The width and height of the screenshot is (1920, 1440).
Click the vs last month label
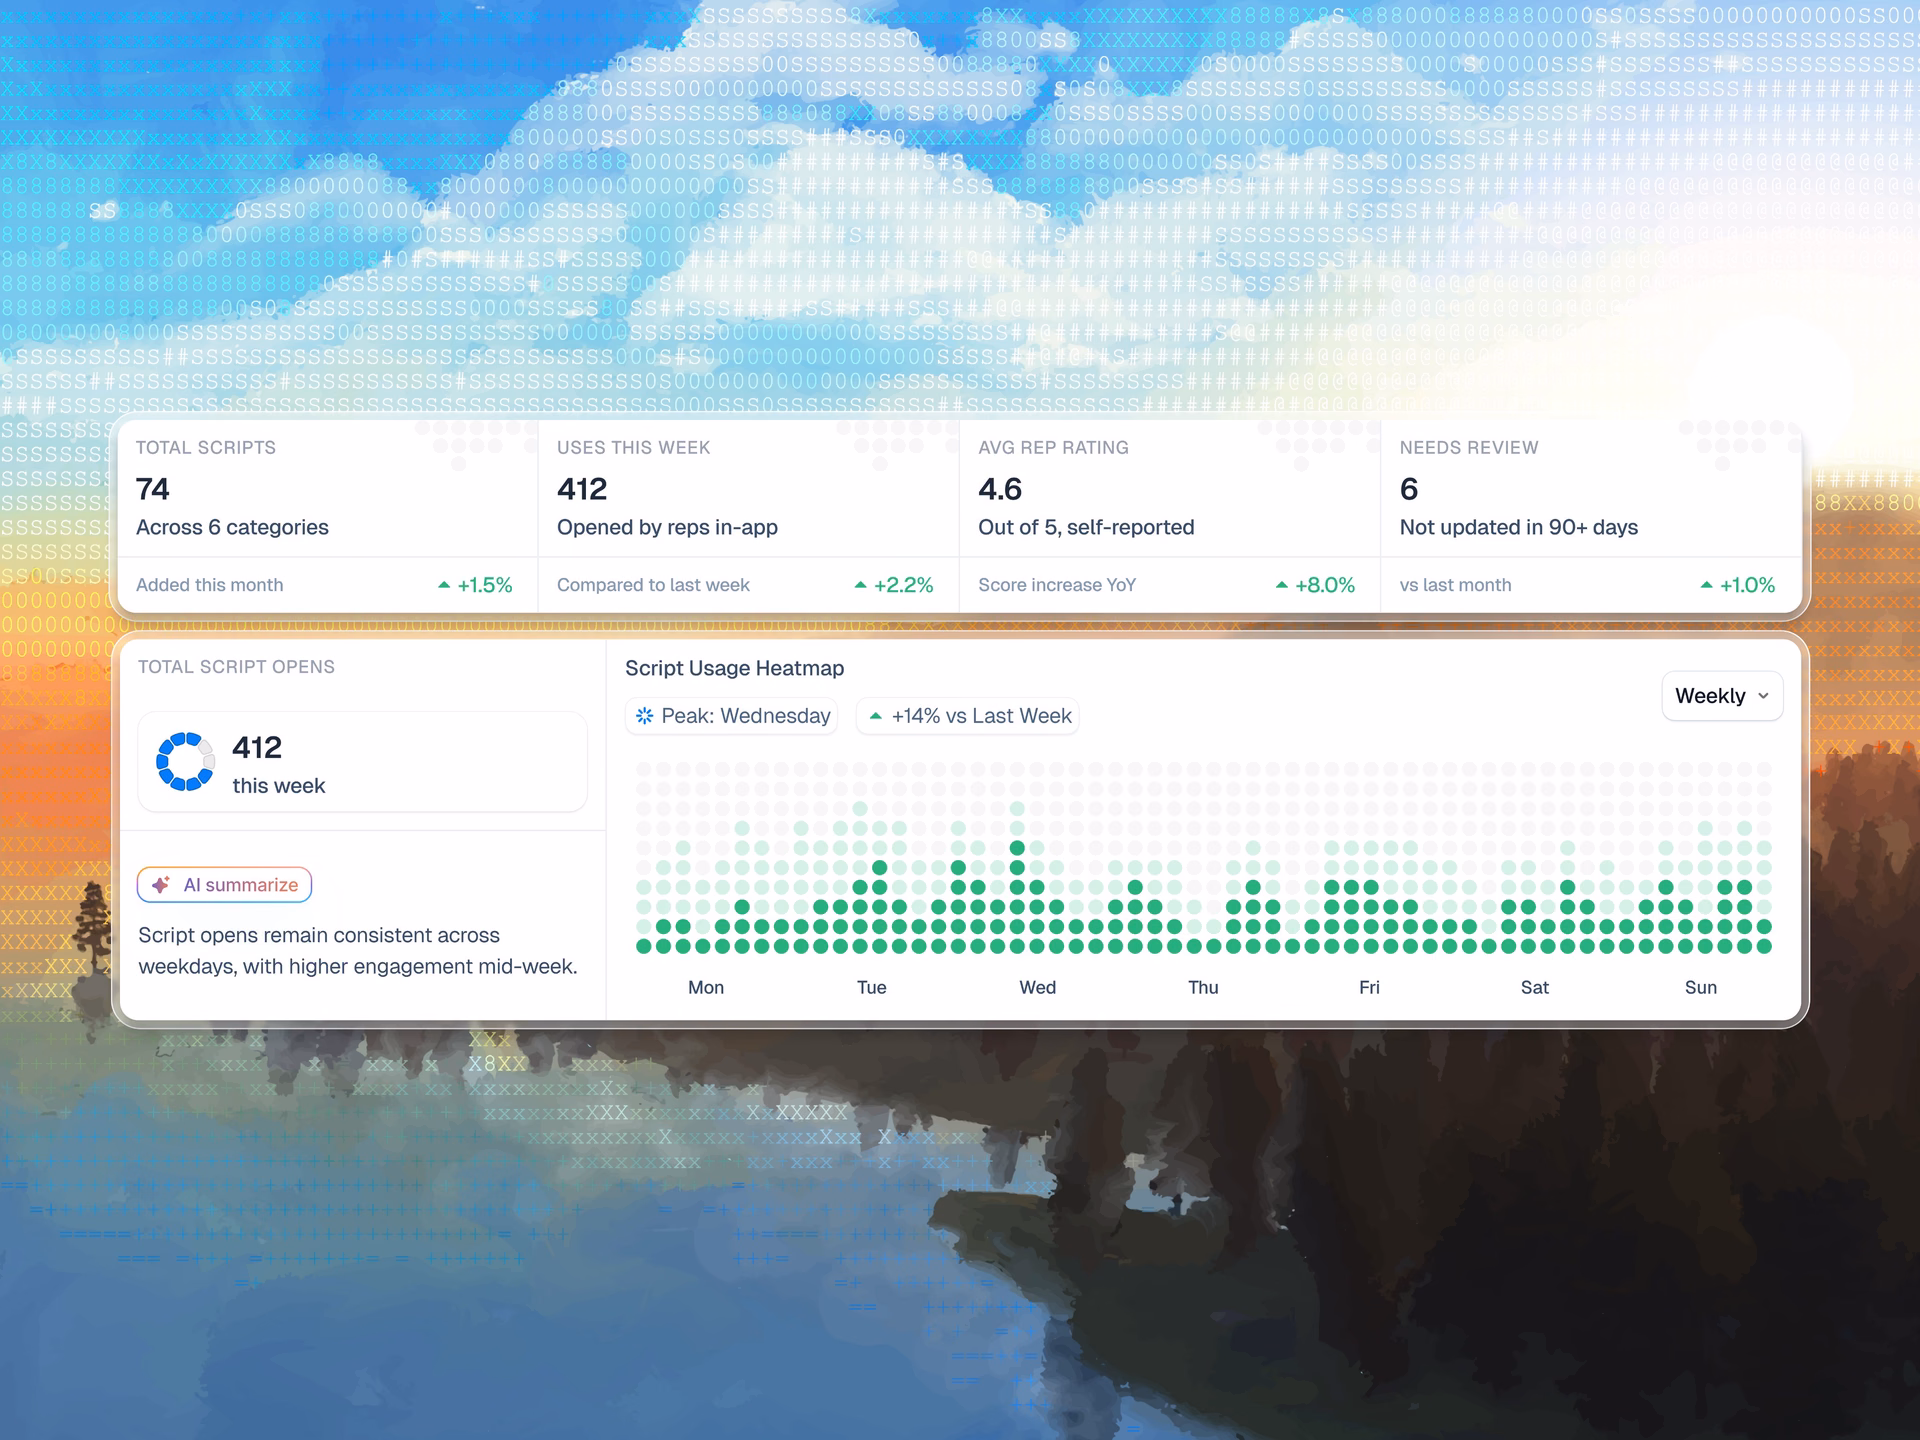point(1455,585)
